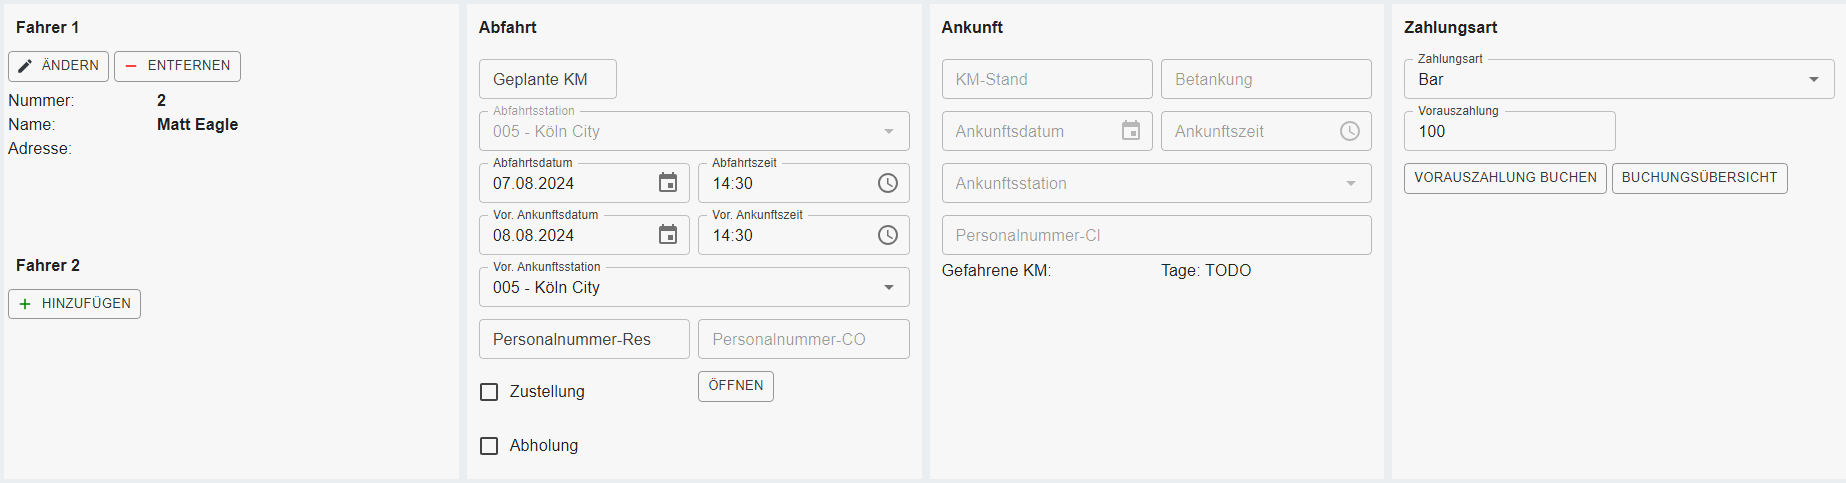Viewport: 1846px width, 483px height.
Task: Click the Vorauszahlung buchen button
Action: point(1505,178)
